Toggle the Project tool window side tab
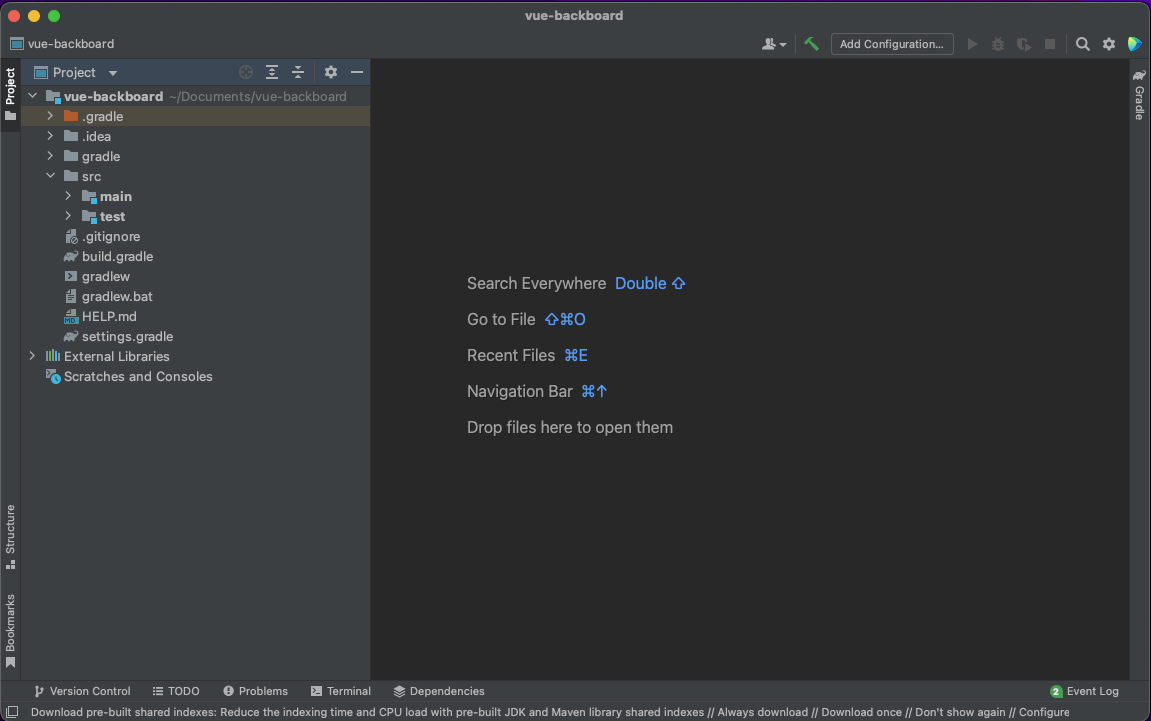Viewport: 1151px width, 721px height. click(10, 94)
